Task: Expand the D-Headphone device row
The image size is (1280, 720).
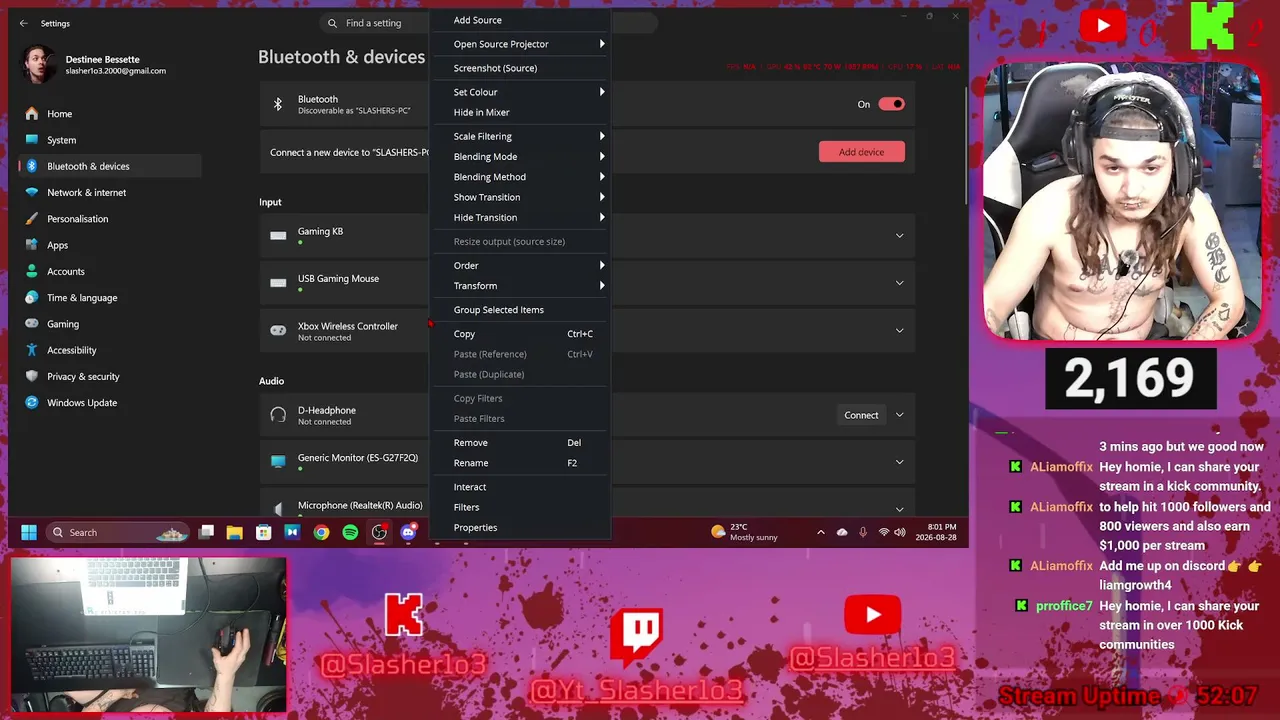Action: click(899, 415)
